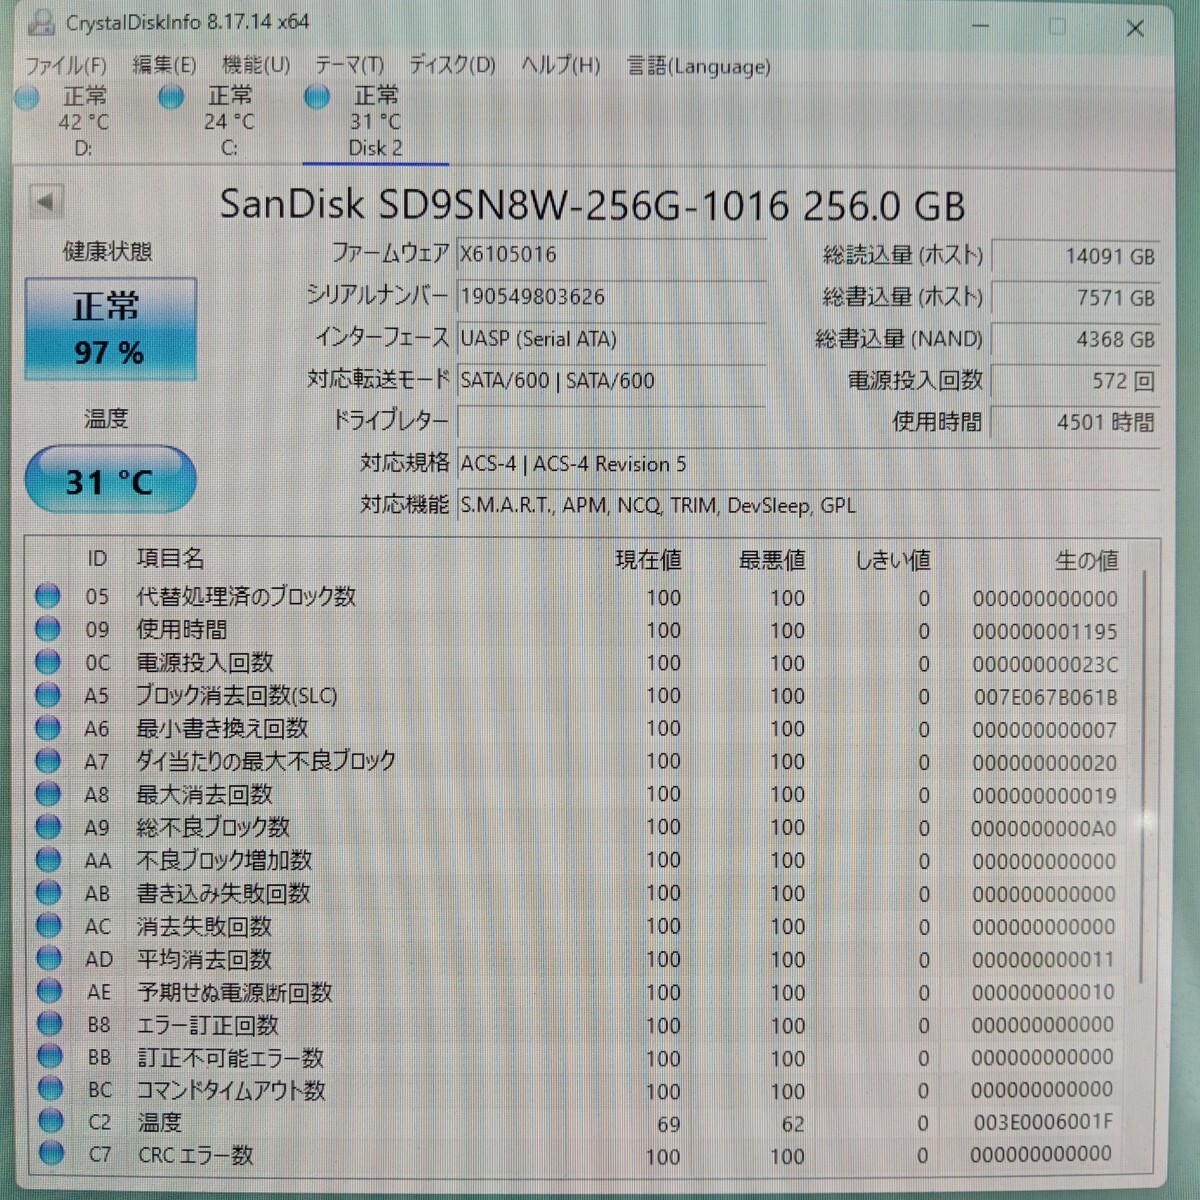The image size is (1200, 1200).
Task: Click status icon of row 0C 電源投入回数
Action: coord(48,662)
